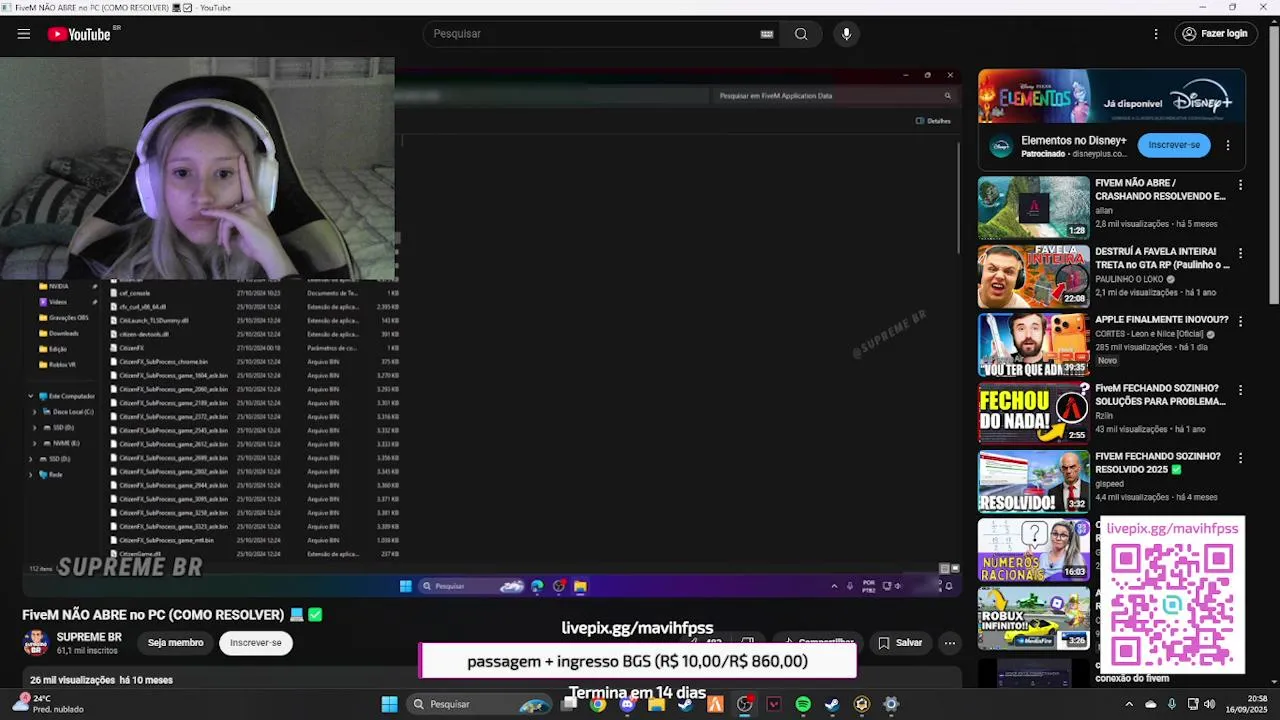Open the on-screen keyboard in search box
This screenshot has height=720, width=1280.
pos(767,34)
